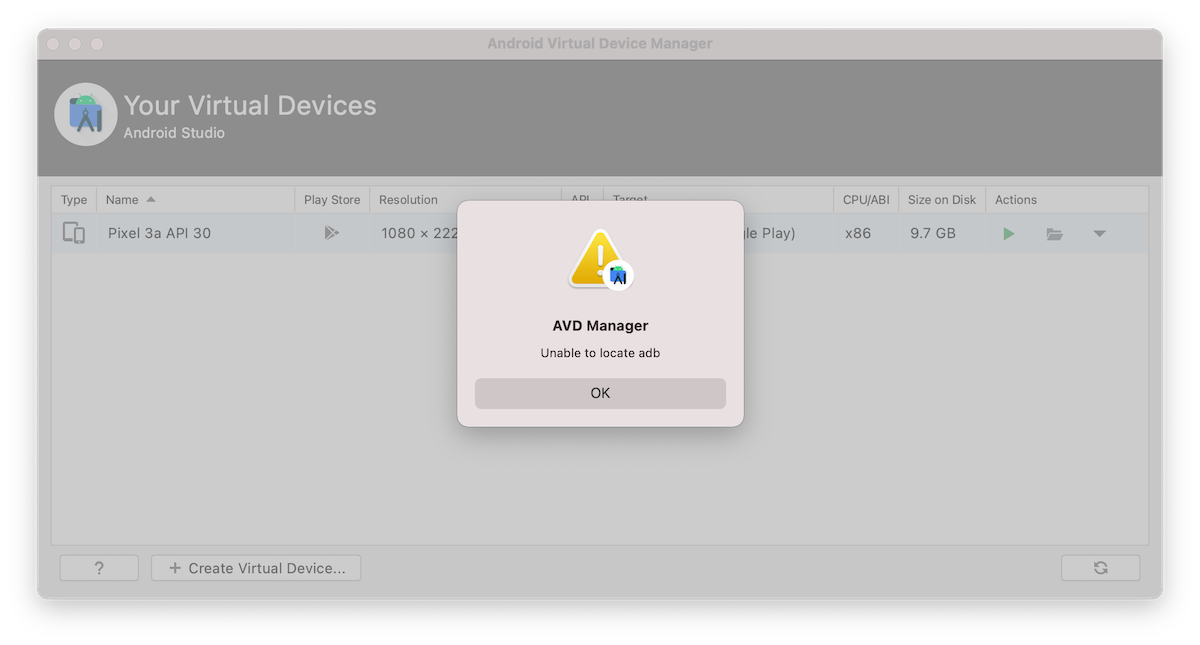Open the AVD folder on disk via the folder icon
The image size is (1200, 645).
1054,233
